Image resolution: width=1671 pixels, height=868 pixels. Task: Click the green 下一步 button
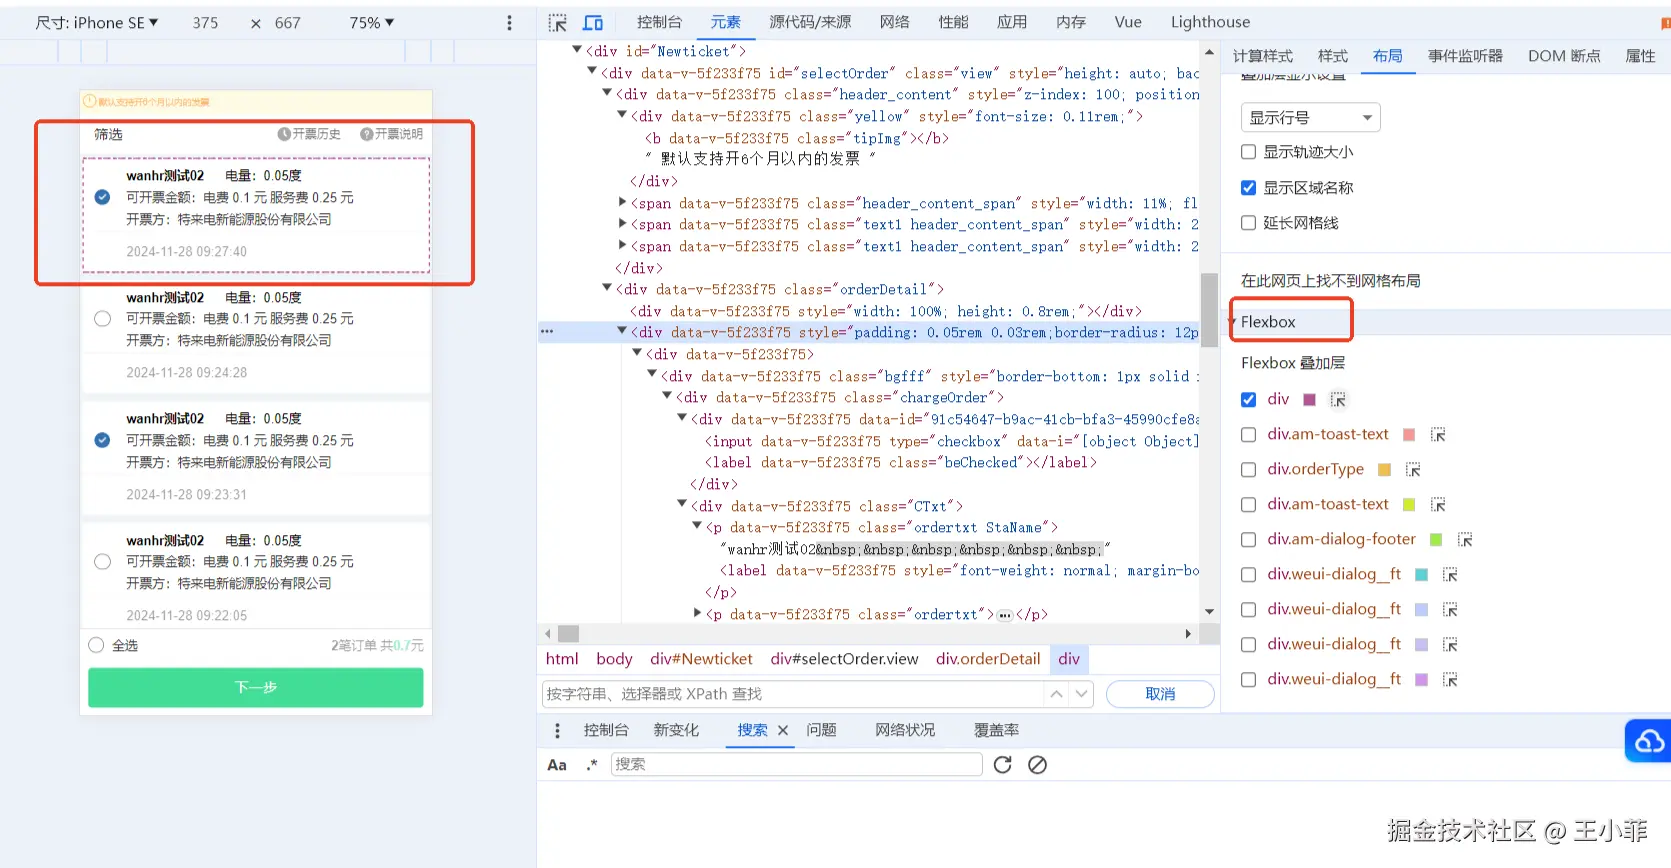[x=255, y=687]
